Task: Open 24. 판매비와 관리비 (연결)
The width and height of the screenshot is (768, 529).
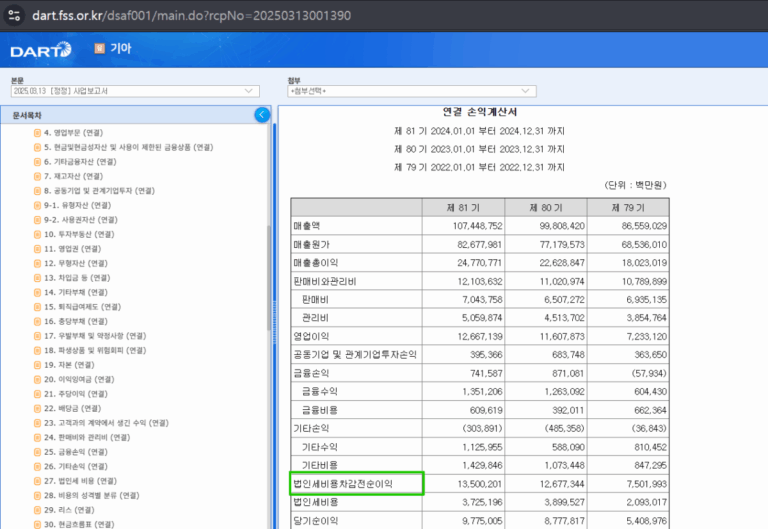Action: (87, 437)
